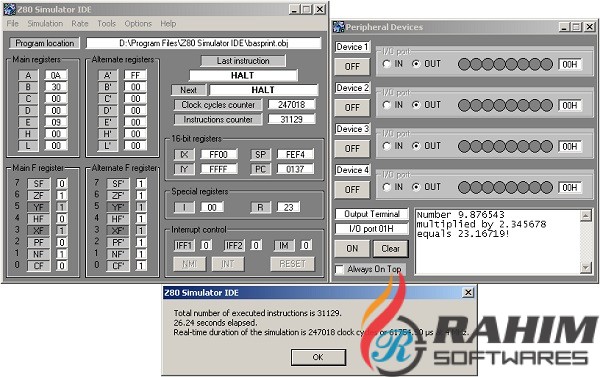This screenshot has height=377, width=600.
Task: Click OK in the Z80 Simulator dialog
Action: pyautogui.click(x=318, y=357)
